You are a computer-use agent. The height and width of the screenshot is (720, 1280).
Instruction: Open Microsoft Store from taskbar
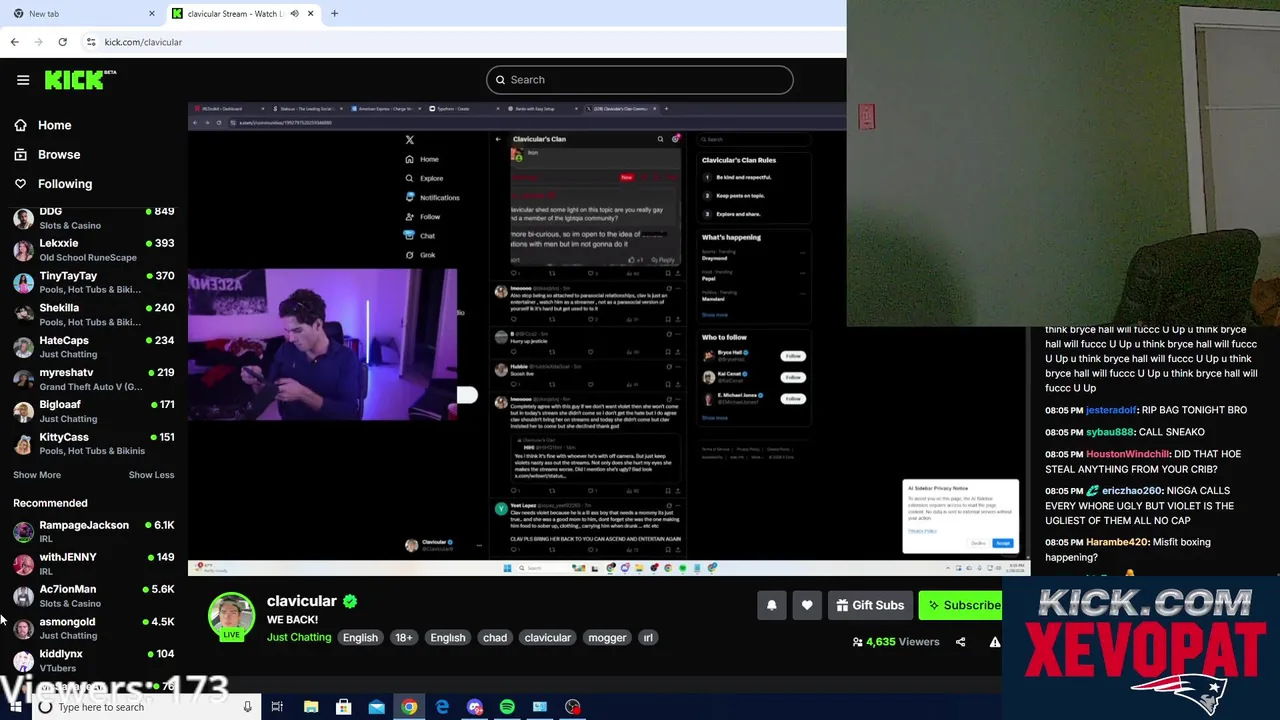point(343,707)
